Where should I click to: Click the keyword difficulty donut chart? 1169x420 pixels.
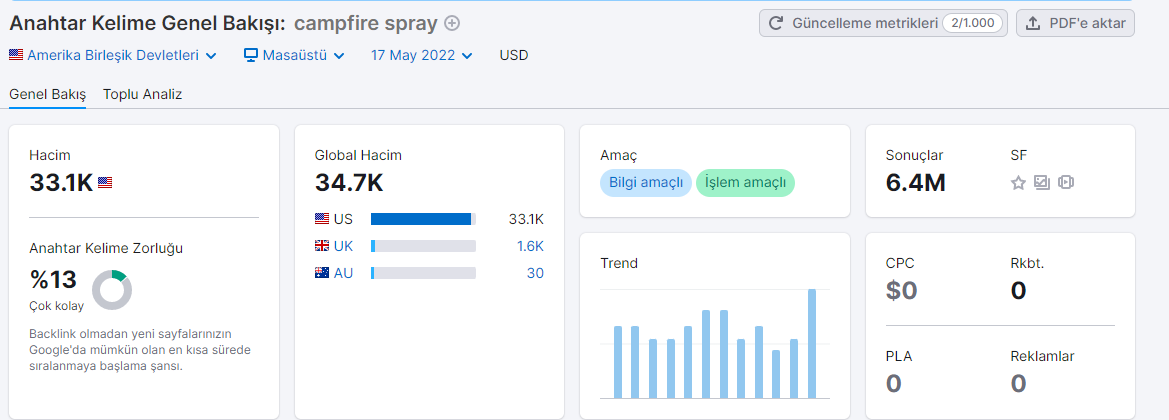(x=112, y=290)
